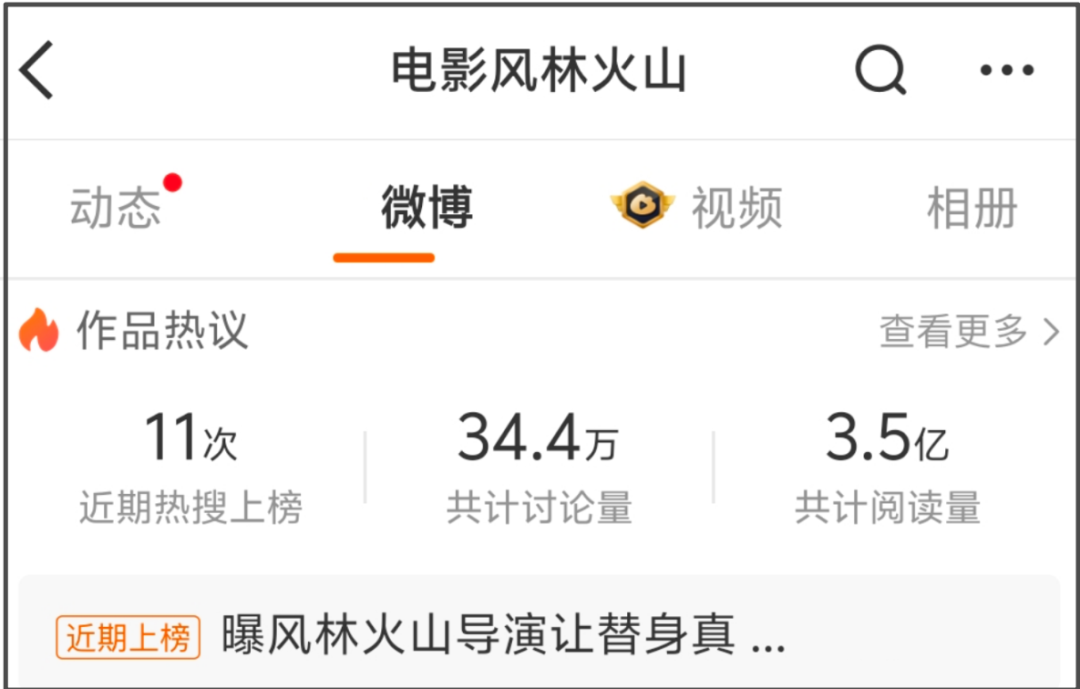Viewport: 1080px width, 689px height.
Task: Switch to the 动态 tab
Action: [x=116, y=208]
